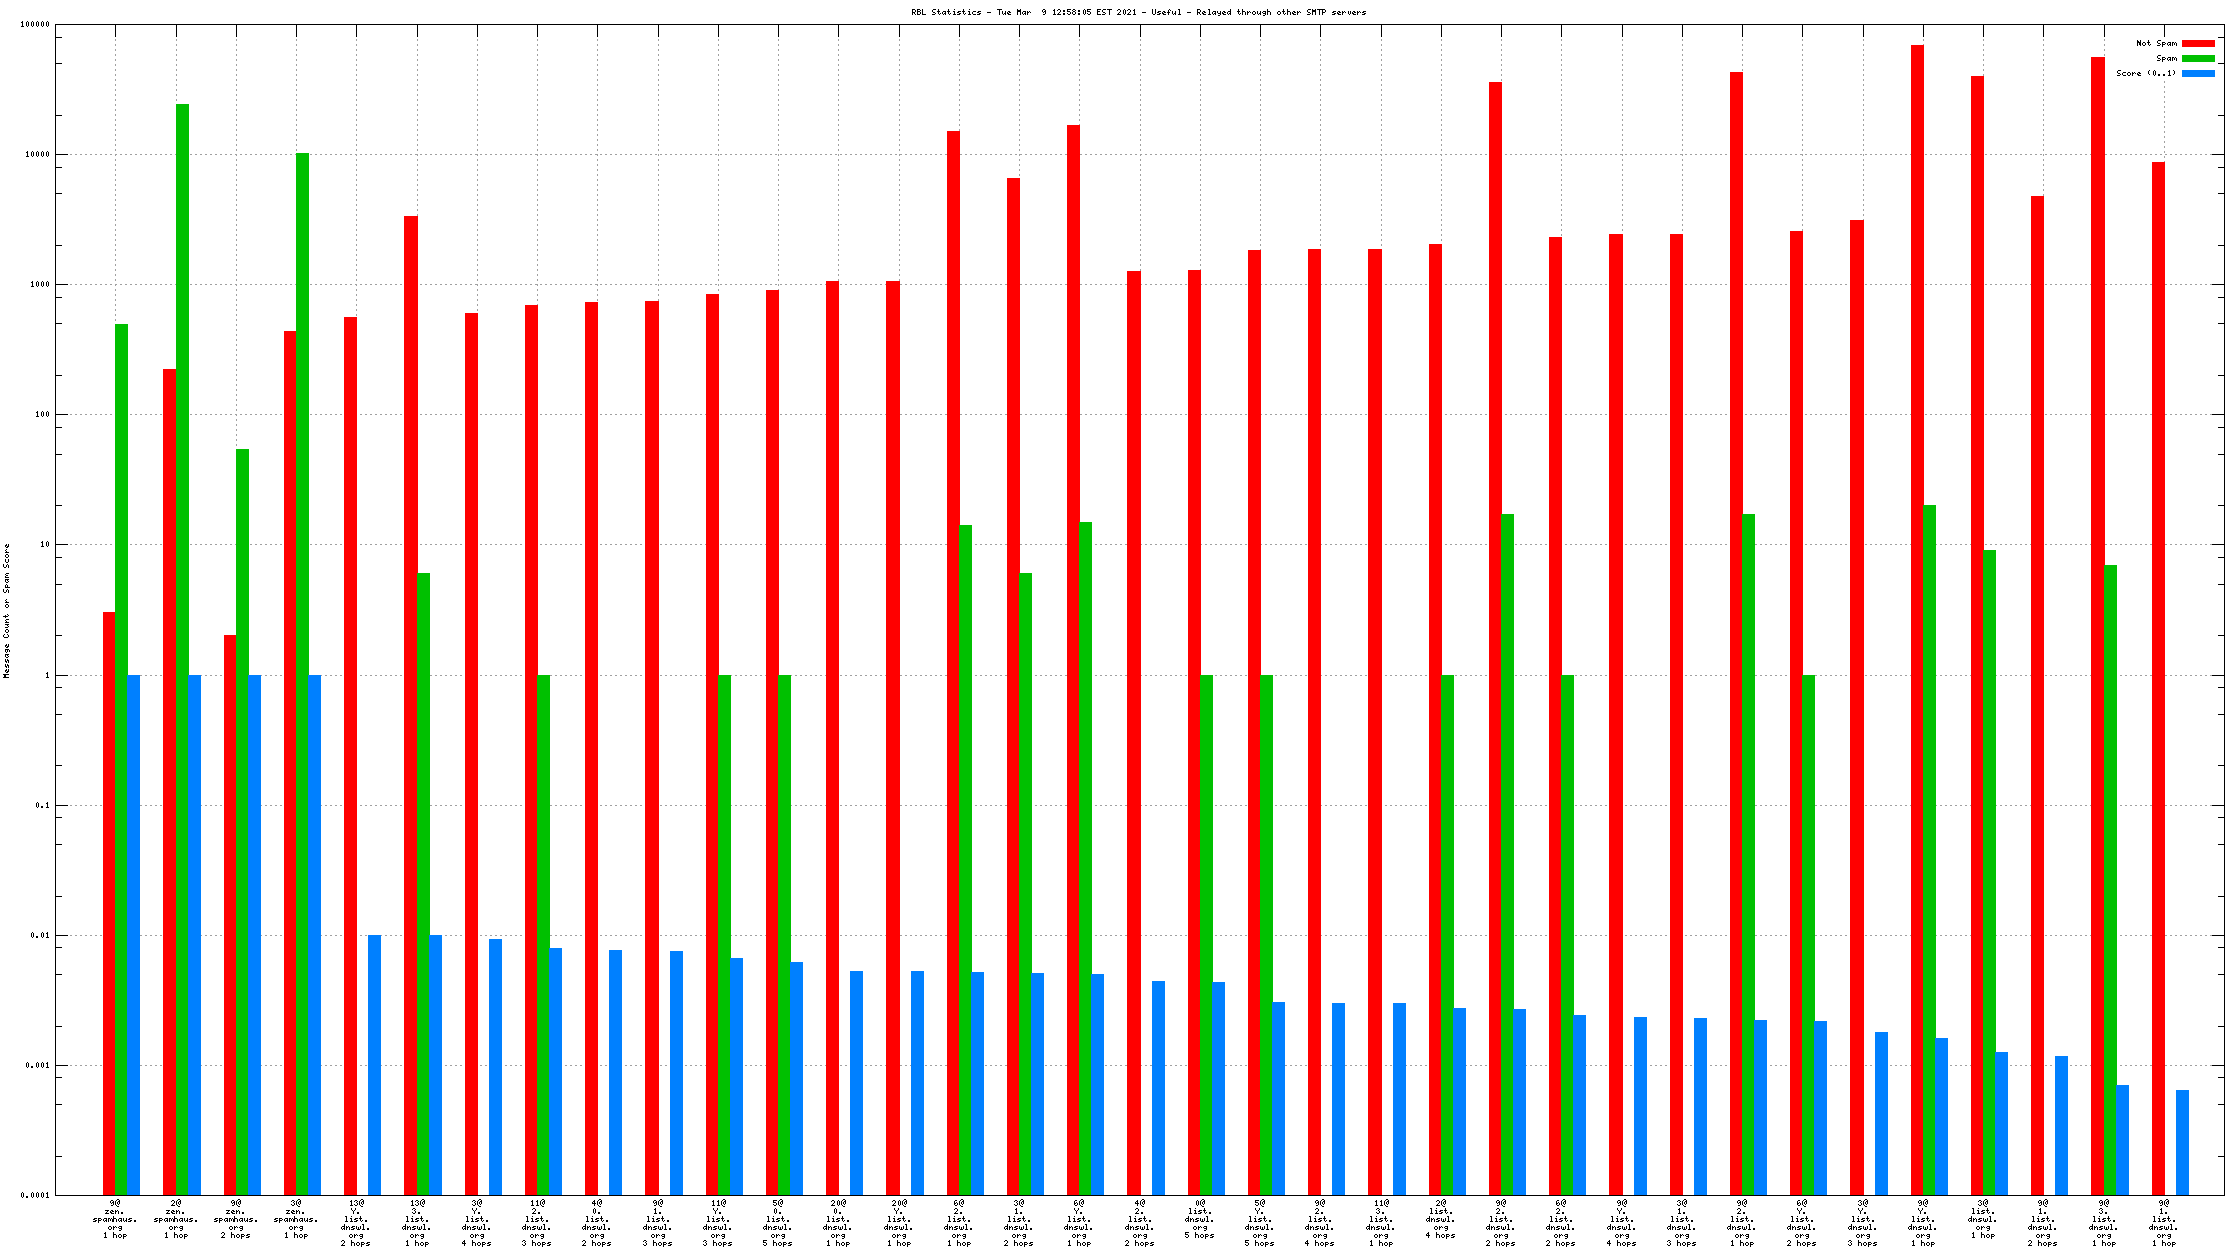Image resolution: width=2240 pixels, height=1260 pixels.
Task: Click the 'Message Count or Spam Score' axis label
Action: pyautogui.click(x=7, y=611)
